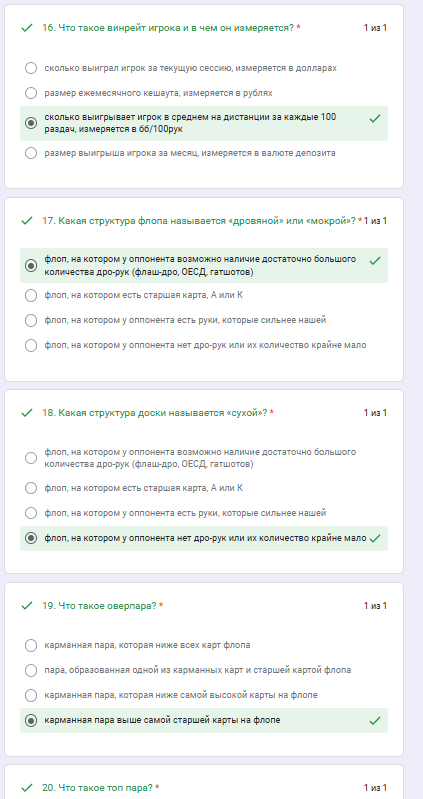Click correct-answer checkmark in question 18 selected row

pyautogui.click(x=375, y=538)
